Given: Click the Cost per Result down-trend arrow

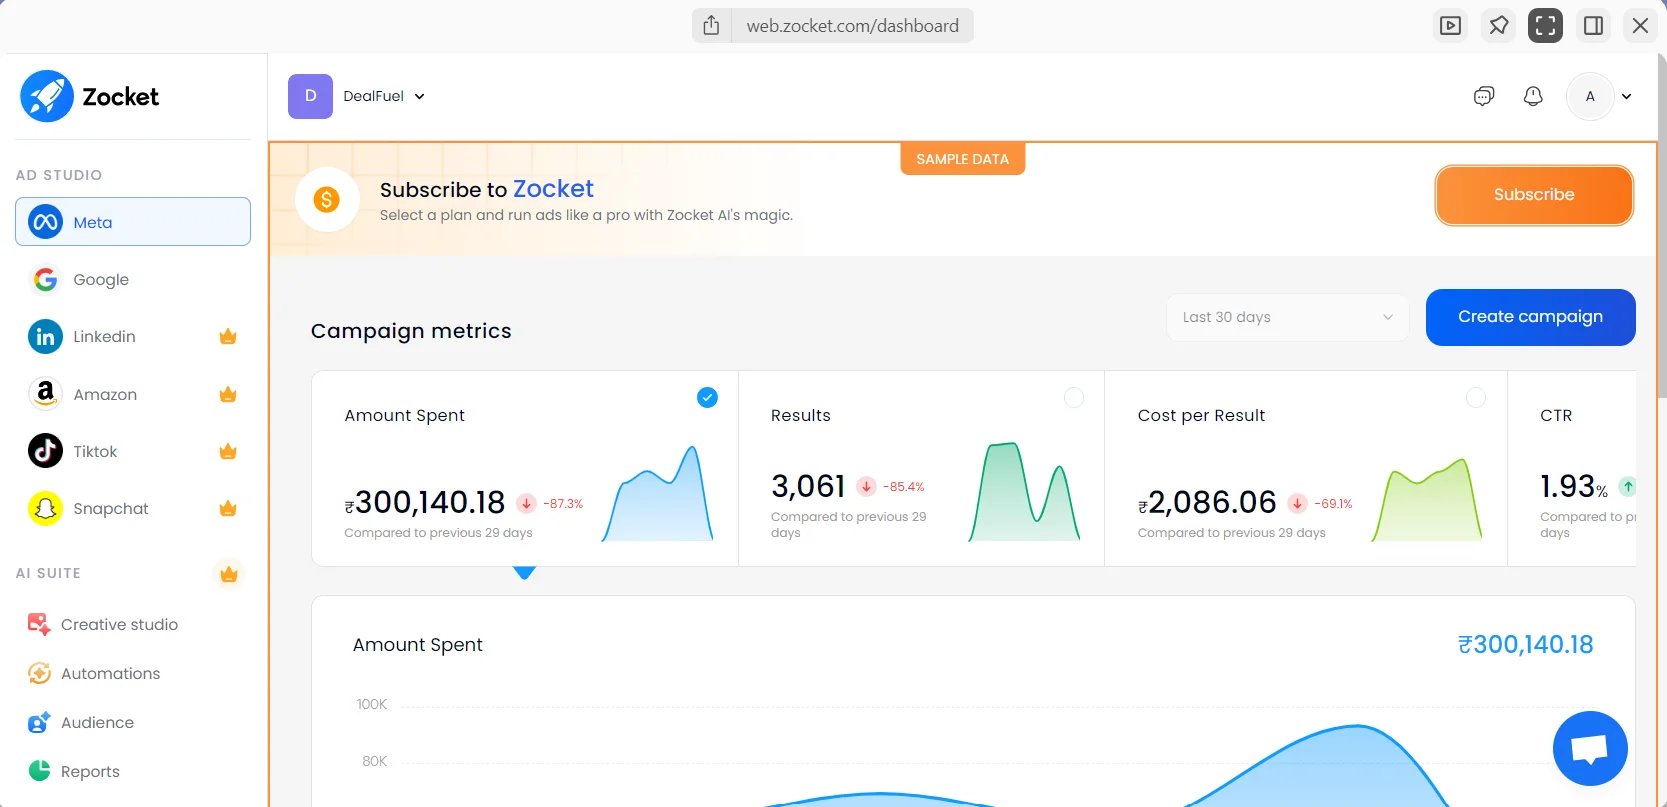Looking at the screenshot, I should click(x=1297, y=503).
